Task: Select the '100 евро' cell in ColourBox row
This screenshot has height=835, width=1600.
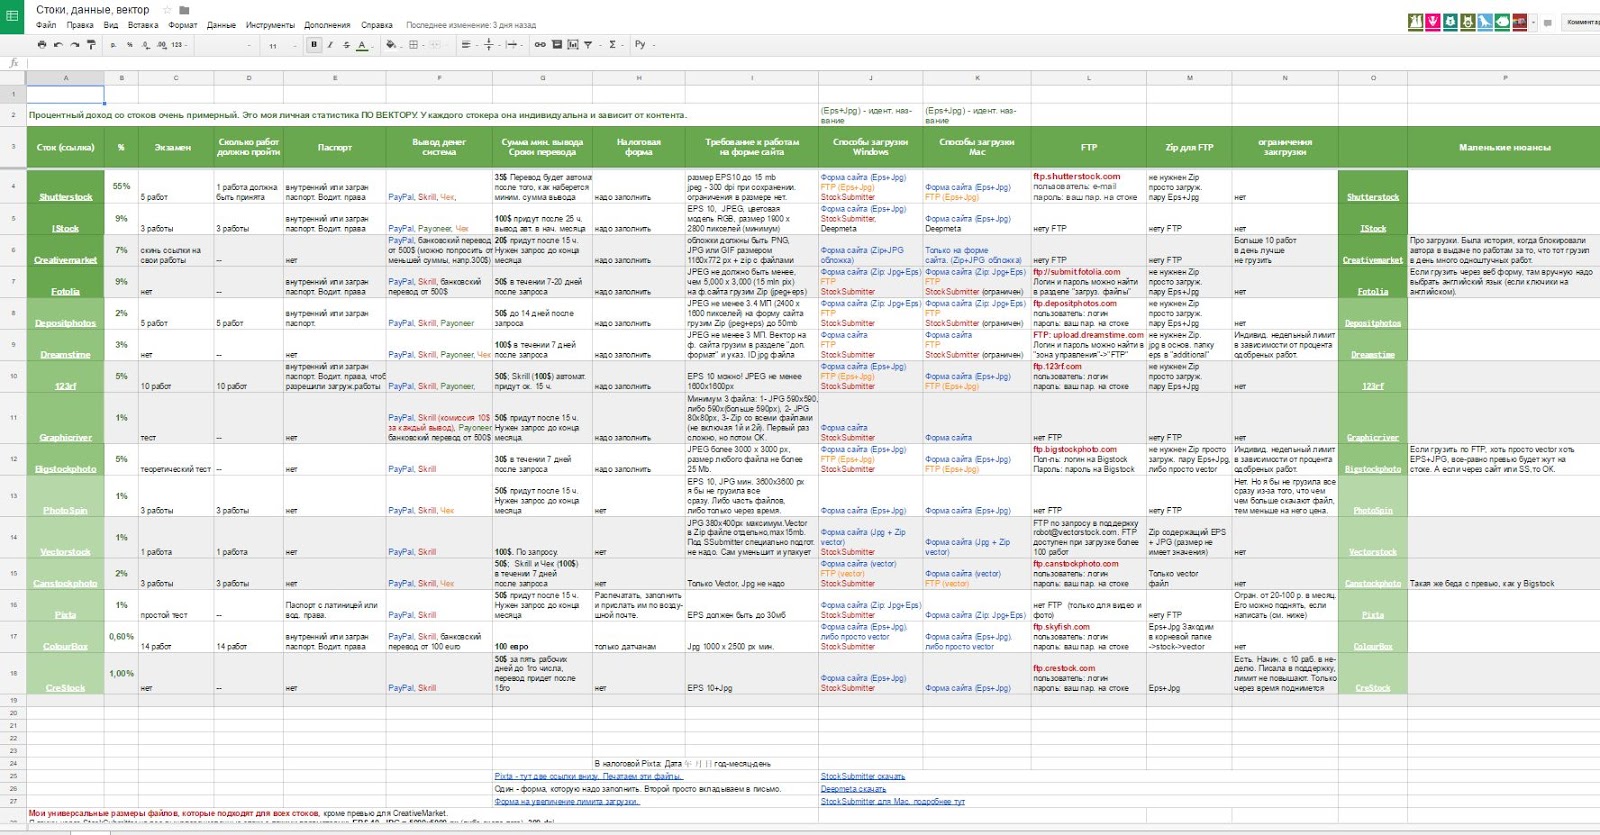Action: (542, 636)
